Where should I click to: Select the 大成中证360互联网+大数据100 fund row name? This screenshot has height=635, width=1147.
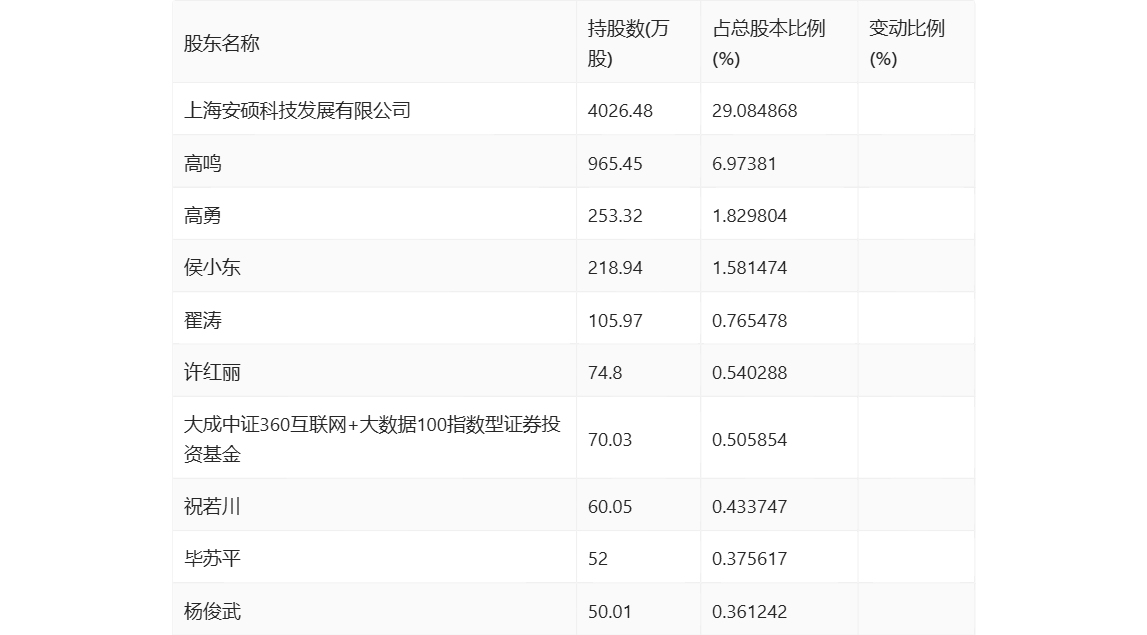tap(372, 439)
